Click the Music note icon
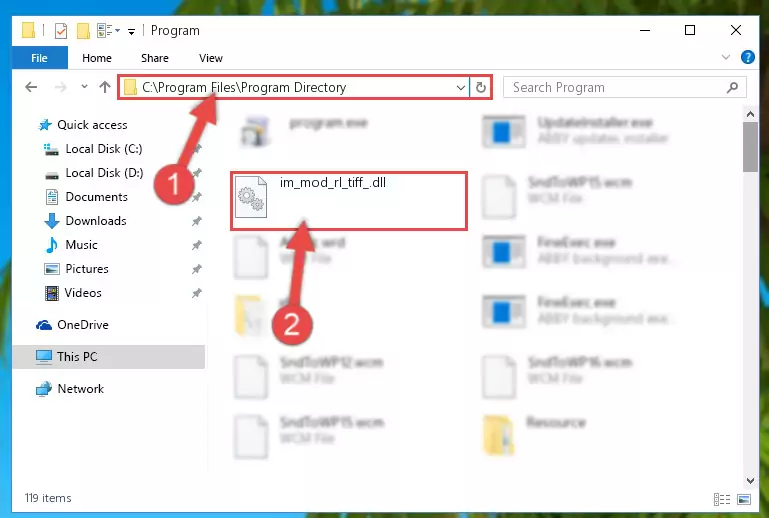Screen dimensions: 769x518 tap(51, 245)
